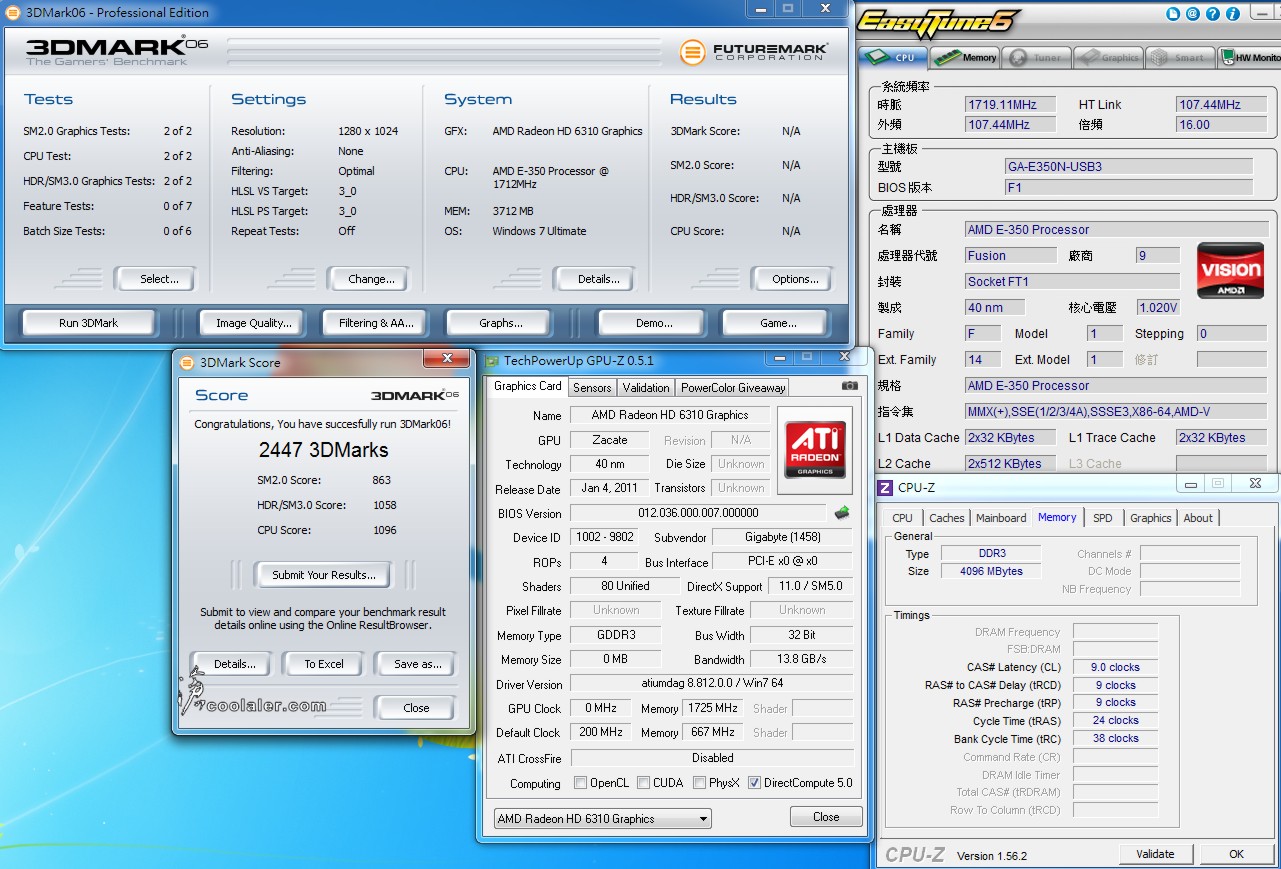Uncheck DirectCompute 5.0 checkbox in GPU-Z
This screenshot has width=1281, height=869.
coord(755,783)
